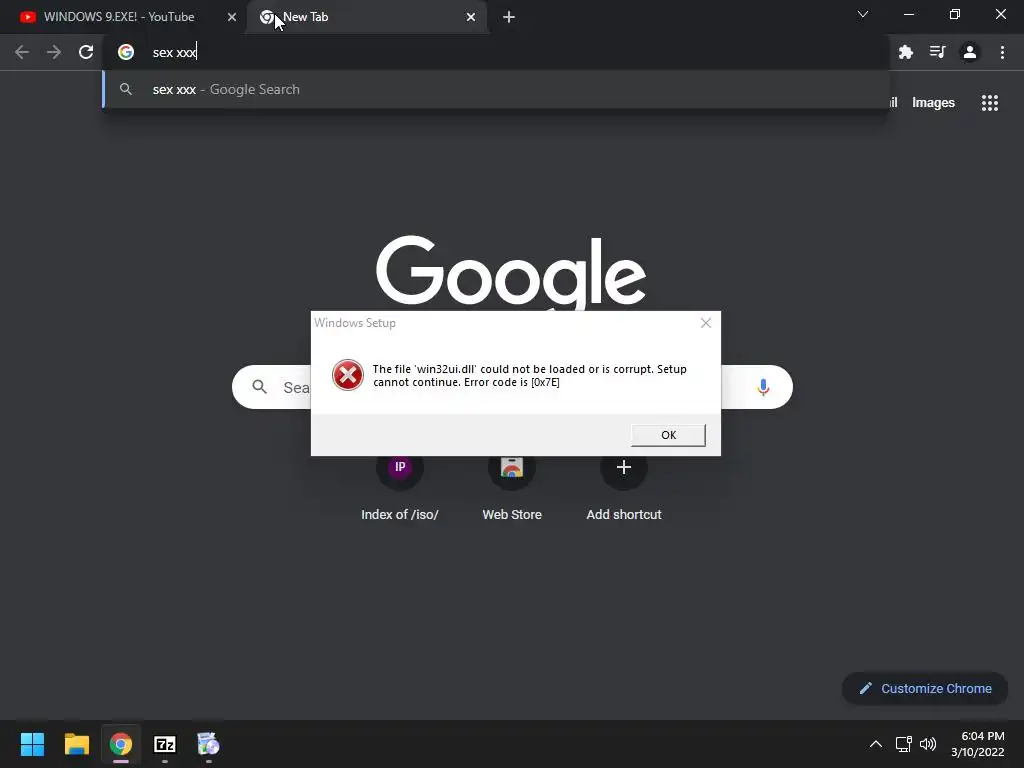Click the Chrome taskbar icon
This screenshot has height=768, width=1024.
tap(121, 744)
